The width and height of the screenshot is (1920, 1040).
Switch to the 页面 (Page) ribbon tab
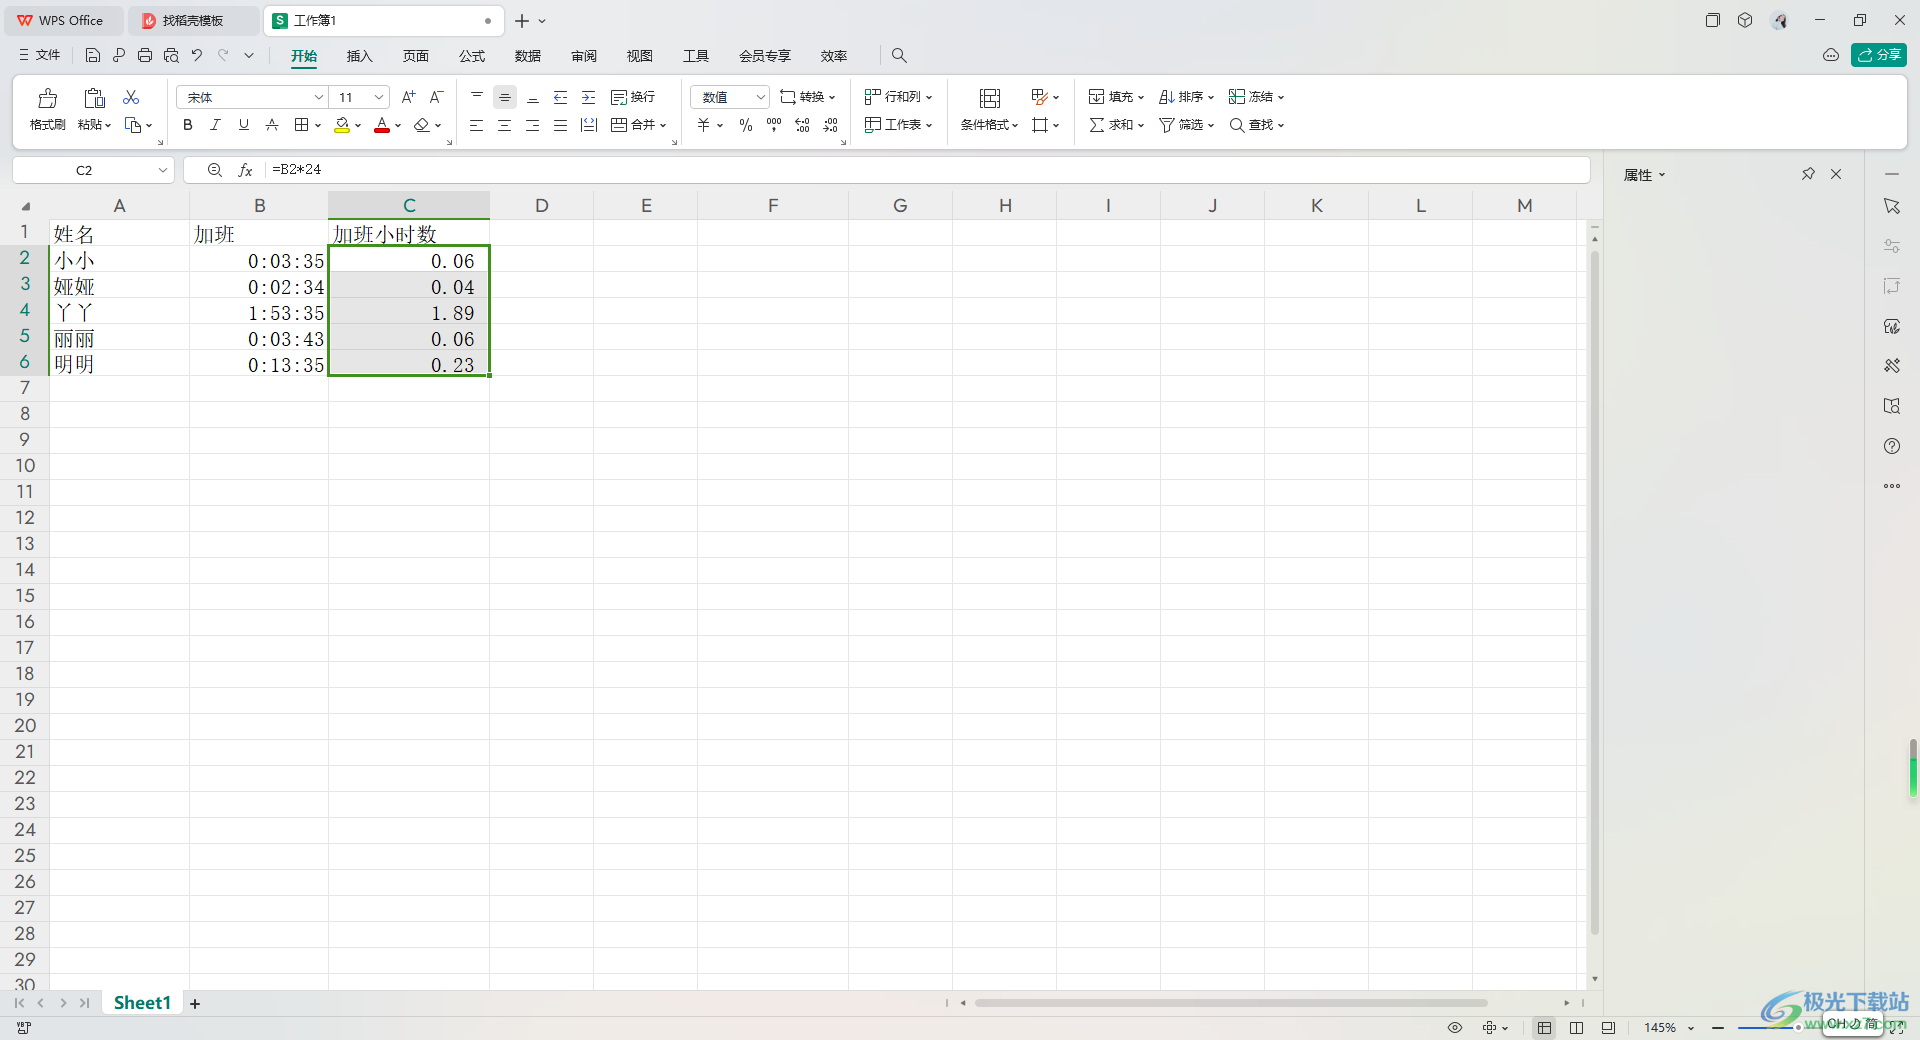(x=415, y=56)
